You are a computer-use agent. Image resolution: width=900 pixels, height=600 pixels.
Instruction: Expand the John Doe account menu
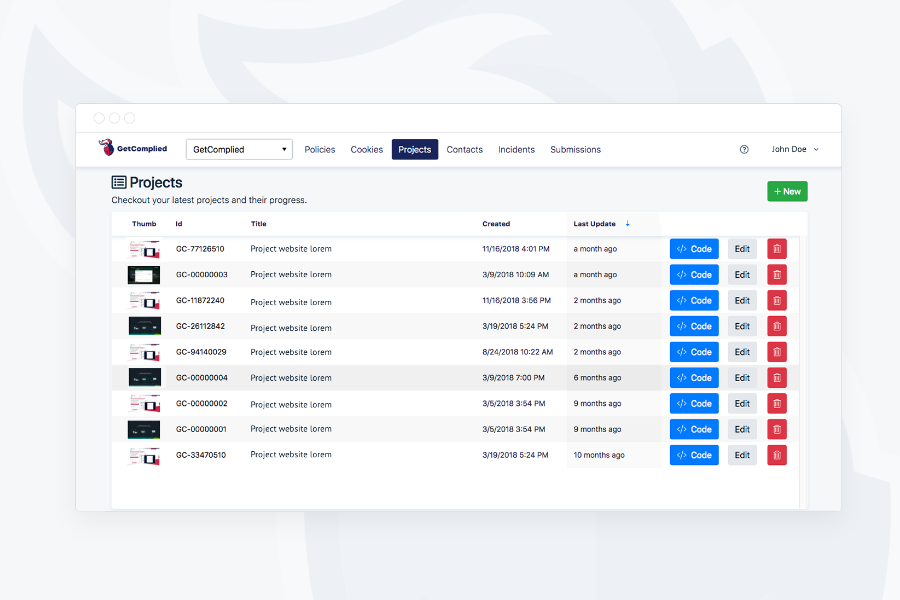[x=794, y=148]
